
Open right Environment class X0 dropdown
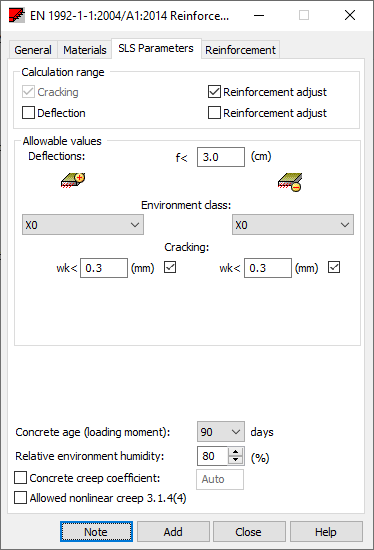tap(293, 225)
